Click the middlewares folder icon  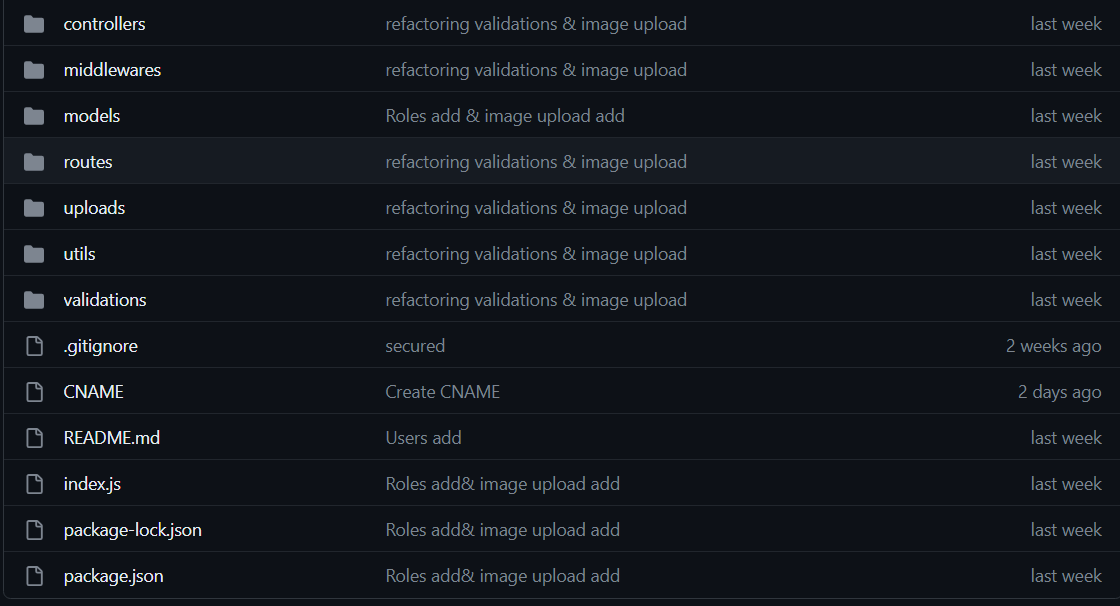(34, 70)
